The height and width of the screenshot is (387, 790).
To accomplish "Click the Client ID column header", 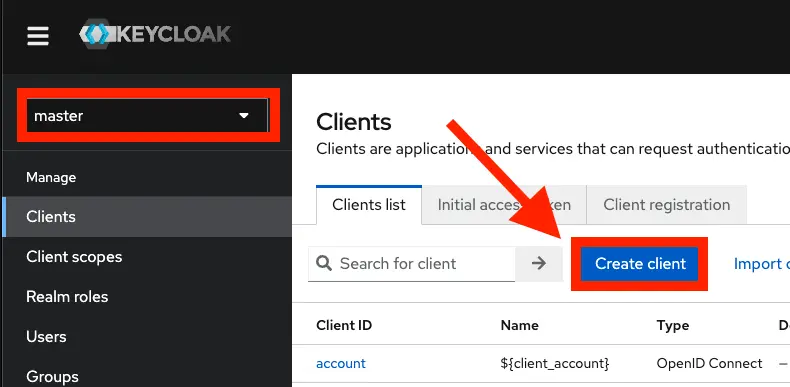I will tap(344, 325).
